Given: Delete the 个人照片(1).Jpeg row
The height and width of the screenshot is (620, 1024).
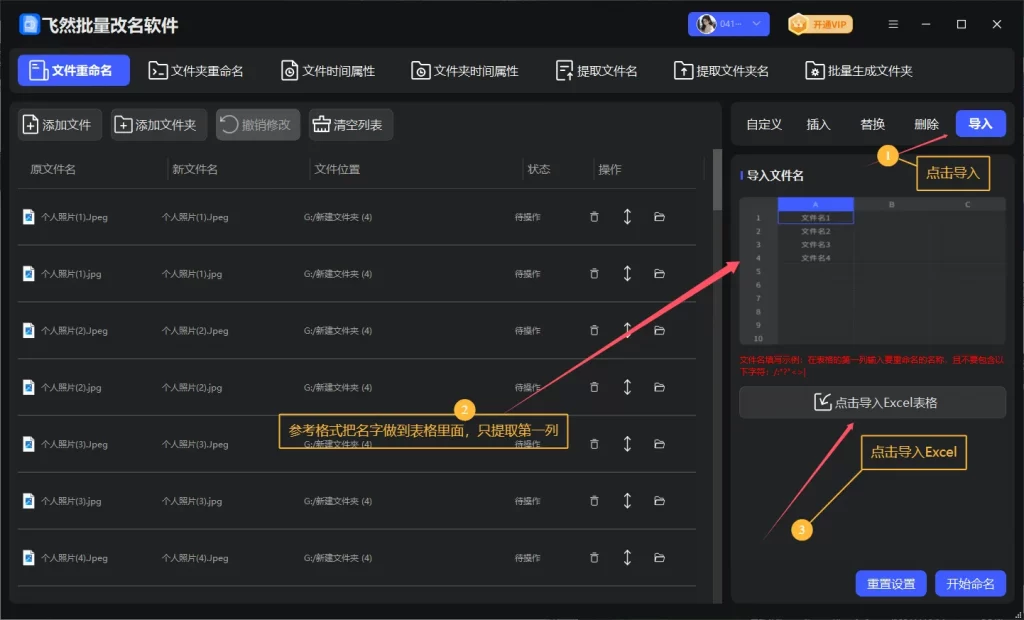Looking at the screenshot, I should point(594,217).
